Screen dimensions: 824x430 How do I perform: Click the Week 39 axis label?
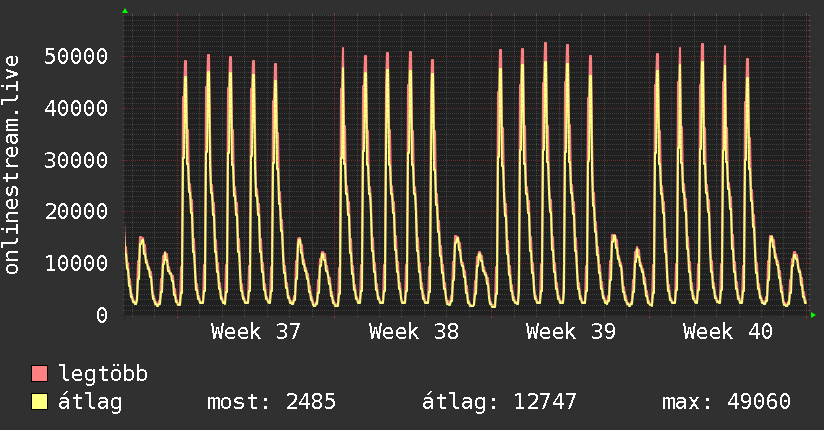pyautogui.click(x=571, y=332)
